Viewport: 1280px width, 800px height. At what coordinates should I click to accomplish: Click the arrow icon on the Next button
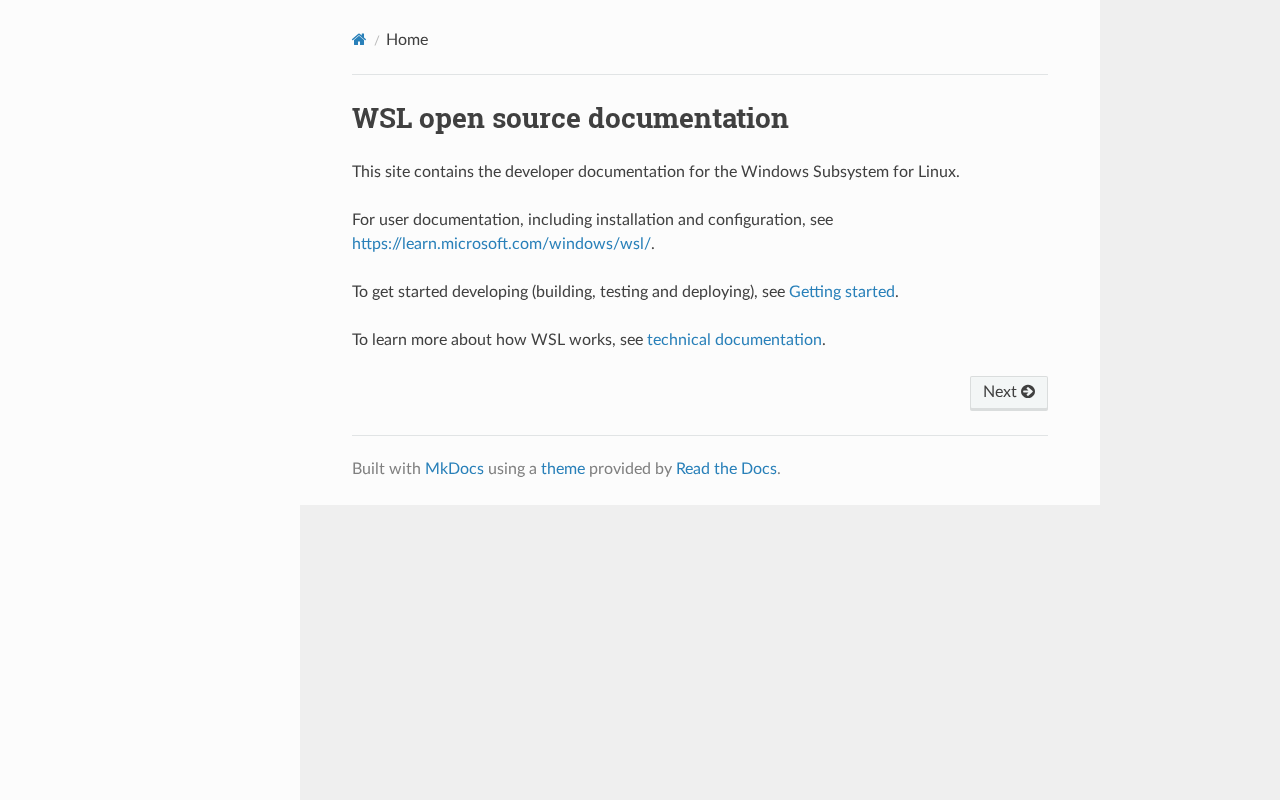[x=1028, y=392]
